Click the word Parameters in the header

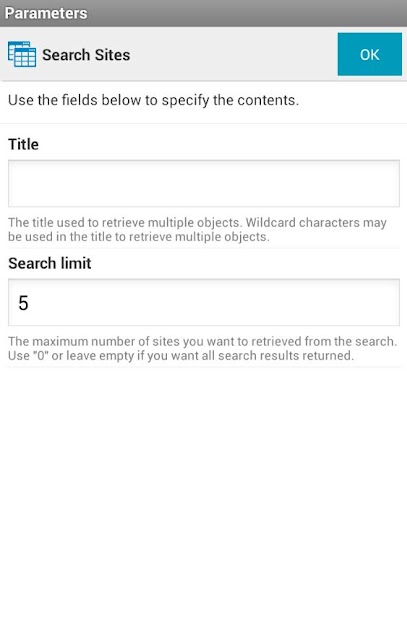tap(46, 13)
